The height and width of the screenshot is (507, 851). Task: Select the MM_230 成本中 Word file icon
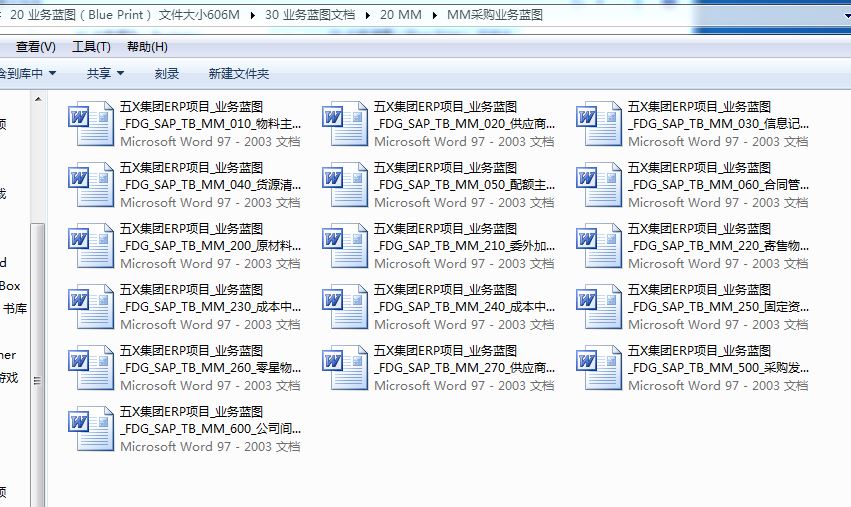(x=91, y=307)
